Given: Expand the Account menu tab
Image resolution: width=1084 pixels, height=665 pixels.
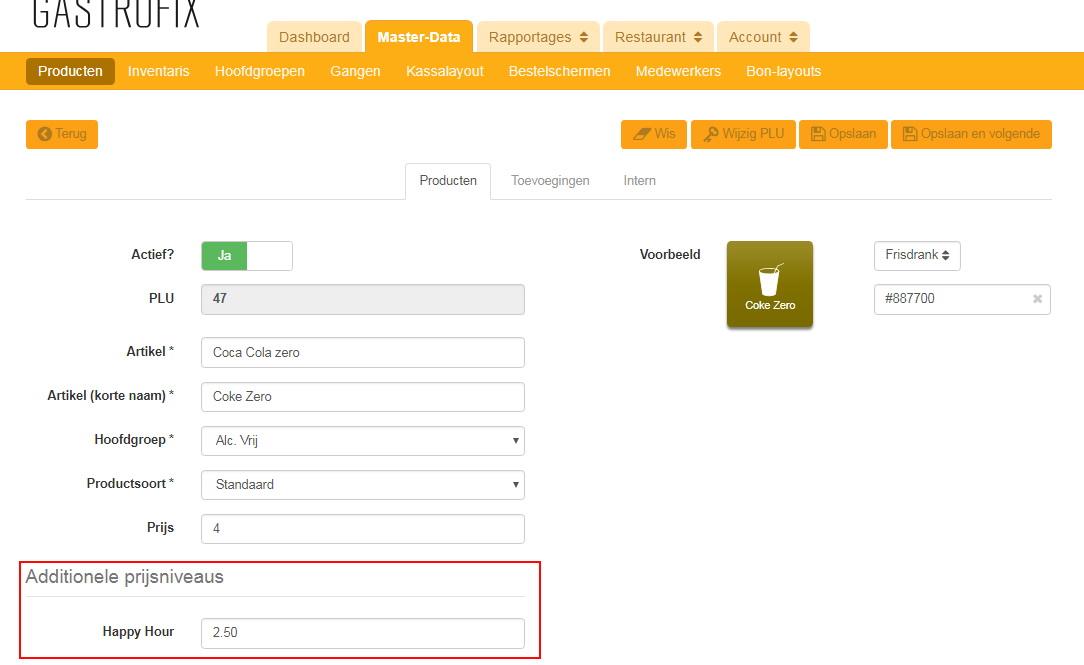Looking at the screenshot, I should (762, 37).
